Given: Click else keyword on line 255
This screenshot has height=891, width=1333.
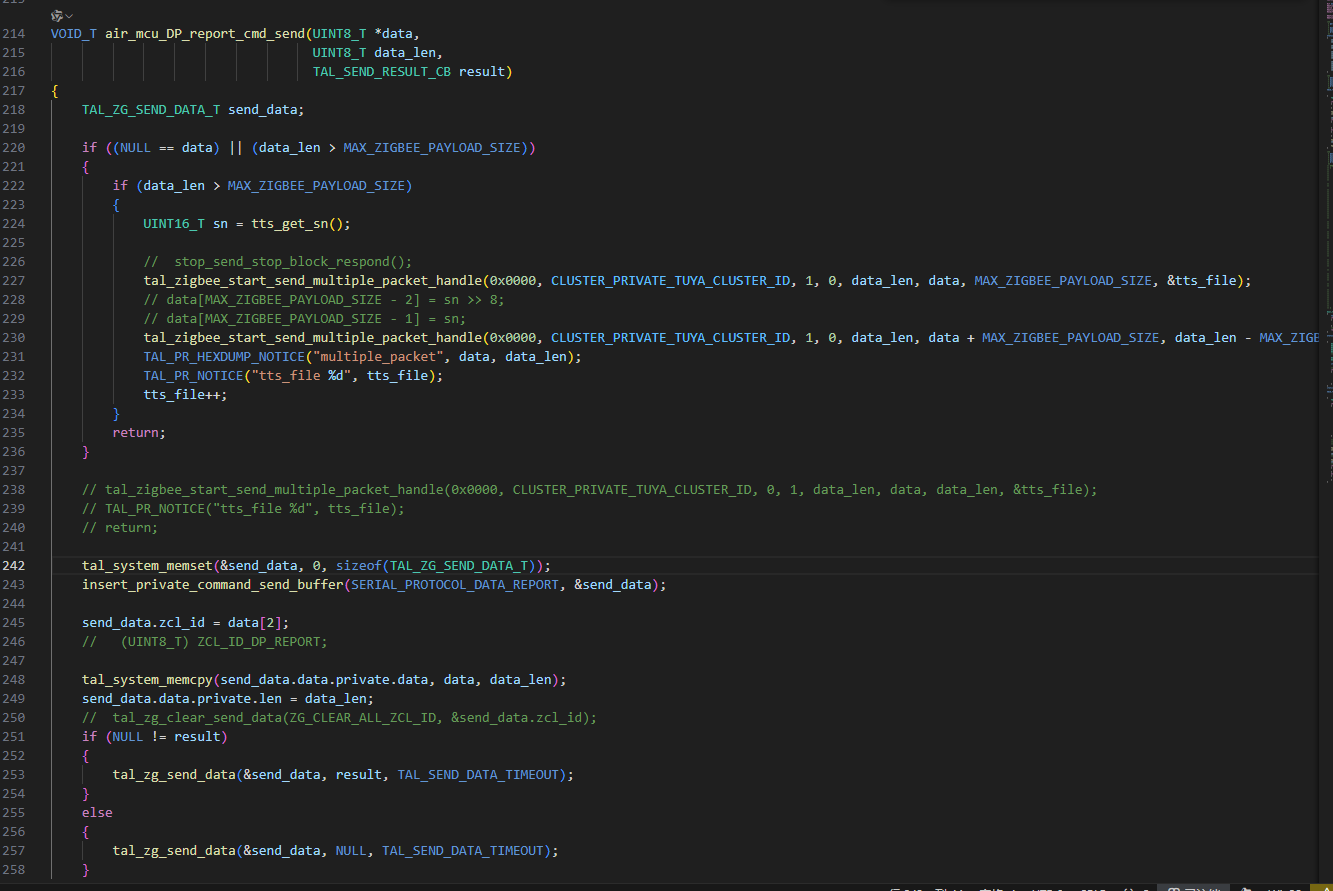Looking at the screenshot, I should click(x=97, y=813).
